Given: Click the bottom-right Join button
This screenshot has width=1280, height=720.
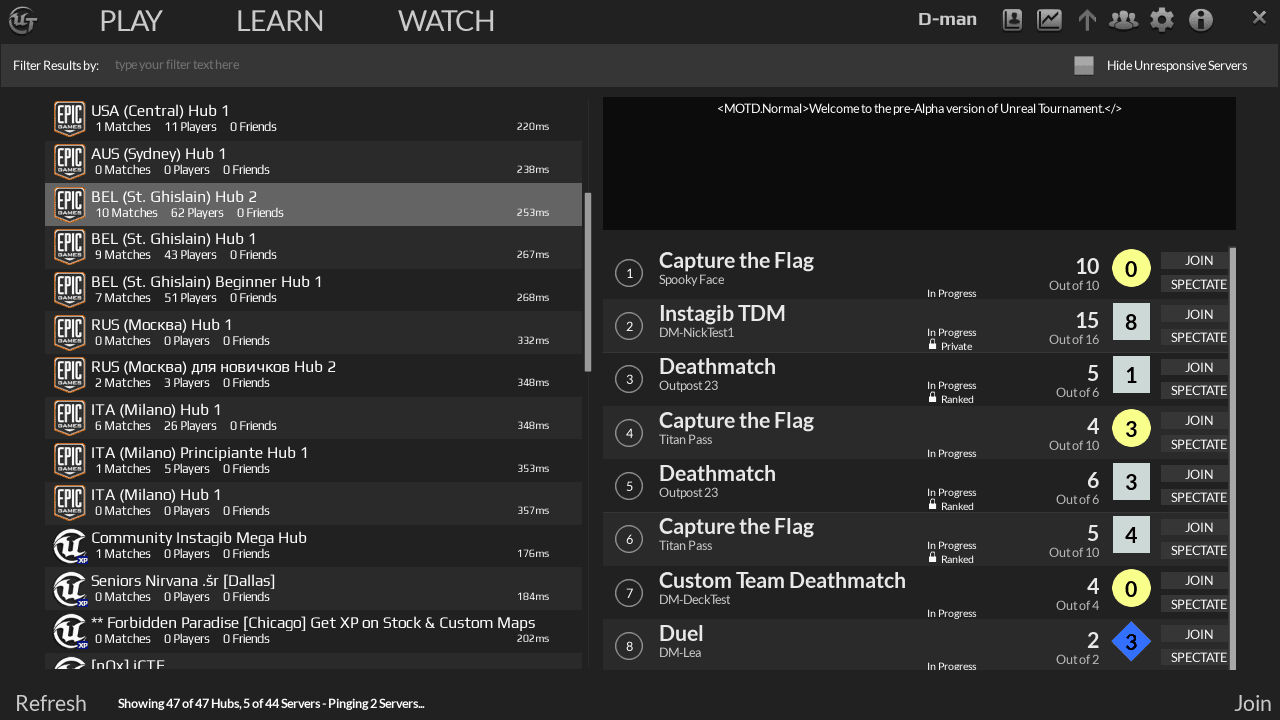Looking at the screenshot, I should click(1252, 703).
